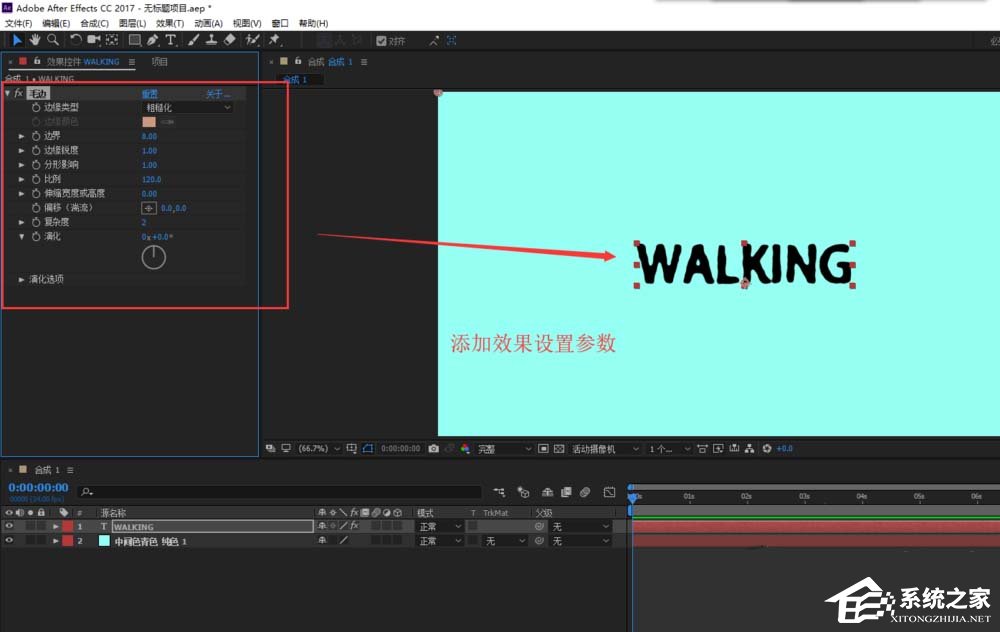This screenshot has width=1000, height=632.
Task: Select the Zoom tool
Action: click(53, 40)
